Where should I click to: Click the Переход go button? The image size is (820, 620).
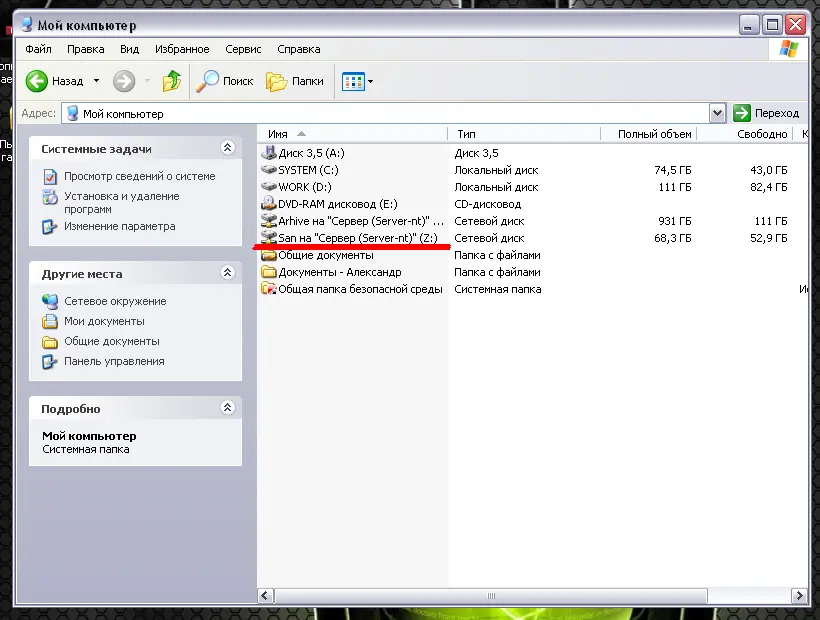[766, 113]
